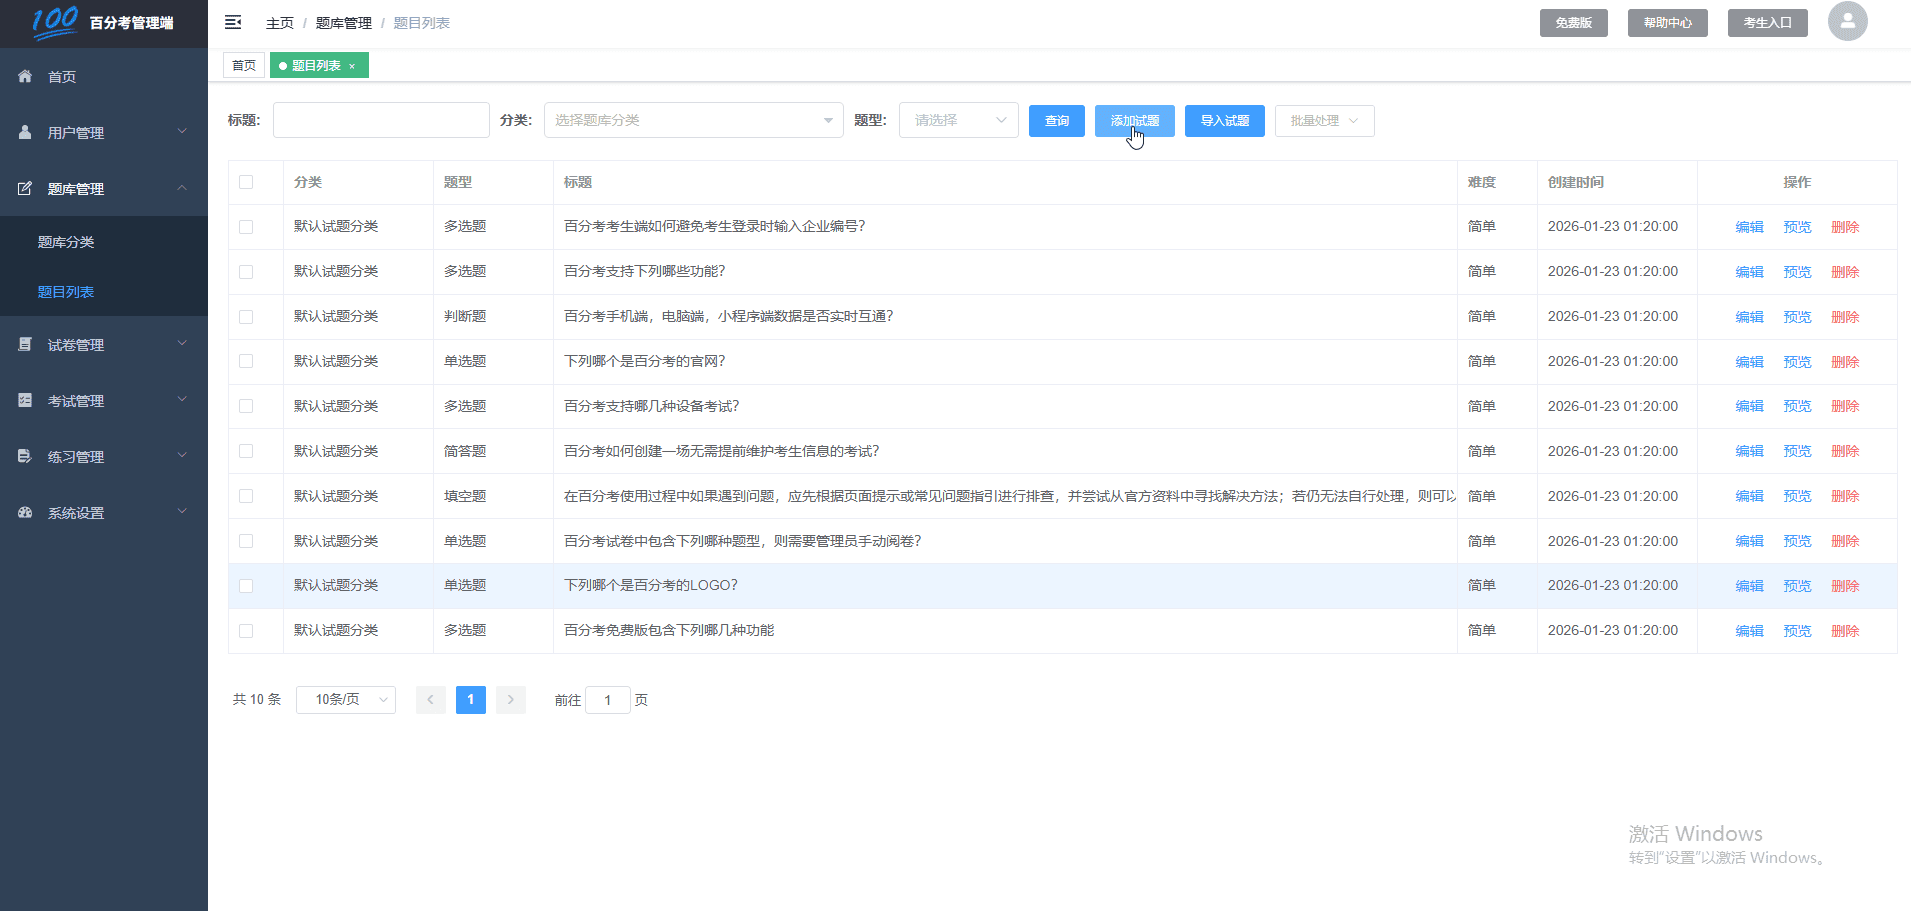
Task: Check the select-all checkbox in table header
Action: point(246,182)
